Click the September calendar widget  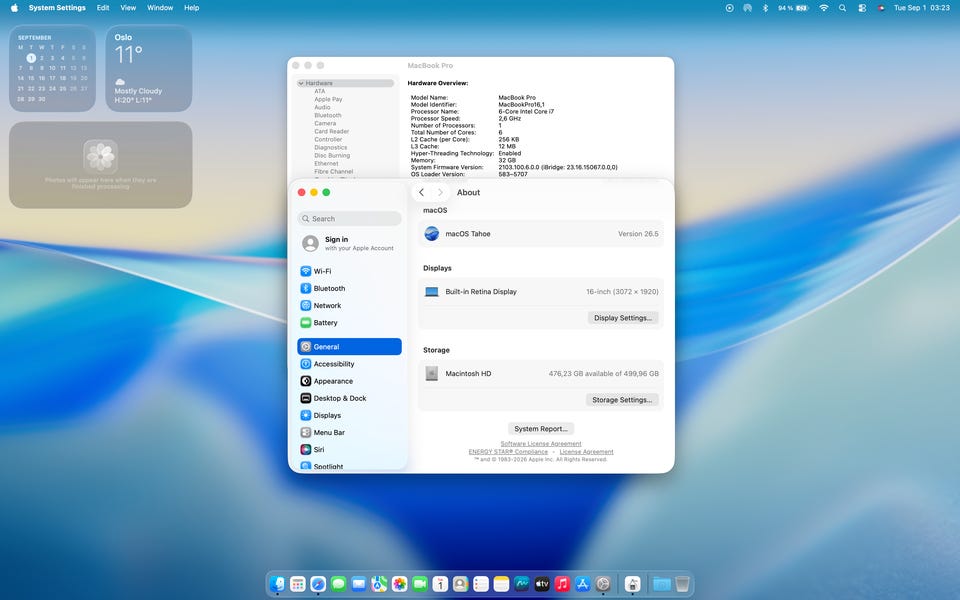pos(52,68)
